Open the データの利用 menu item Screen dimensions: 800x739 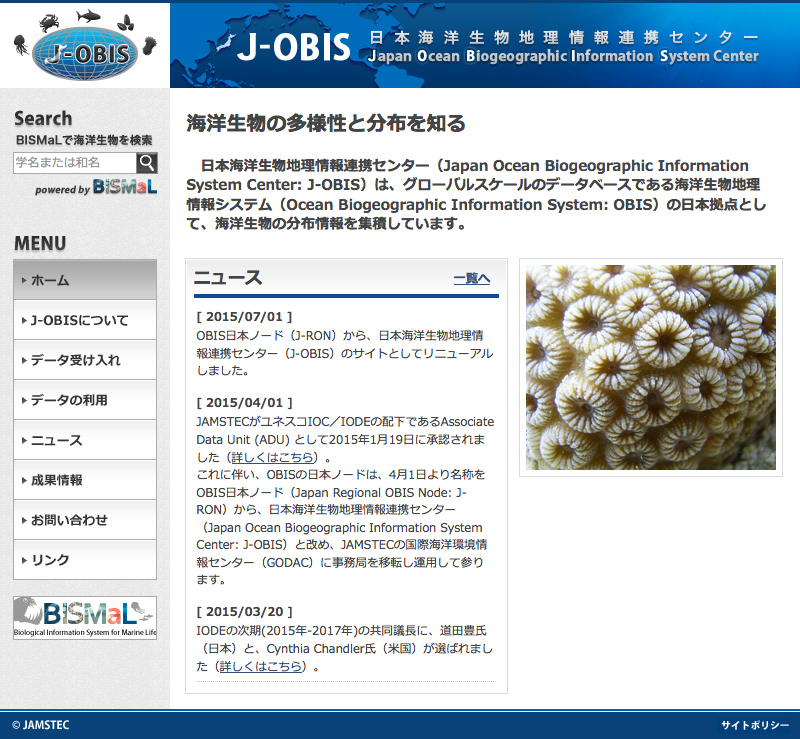(x=85, y=400)
